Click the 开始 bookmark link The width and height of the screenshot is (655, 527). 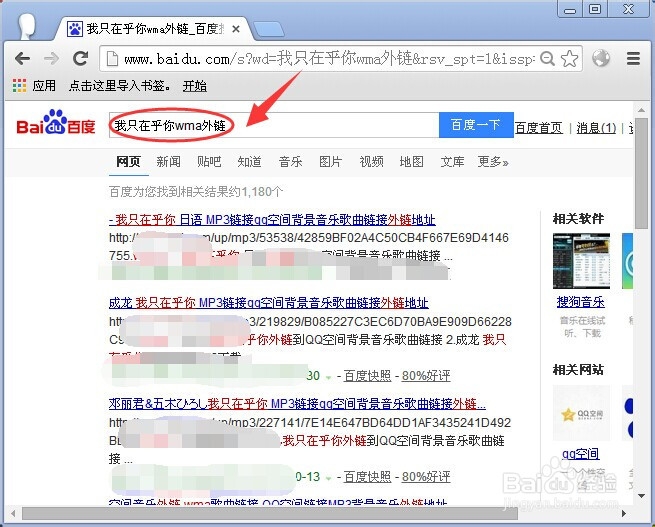(195, 86)
